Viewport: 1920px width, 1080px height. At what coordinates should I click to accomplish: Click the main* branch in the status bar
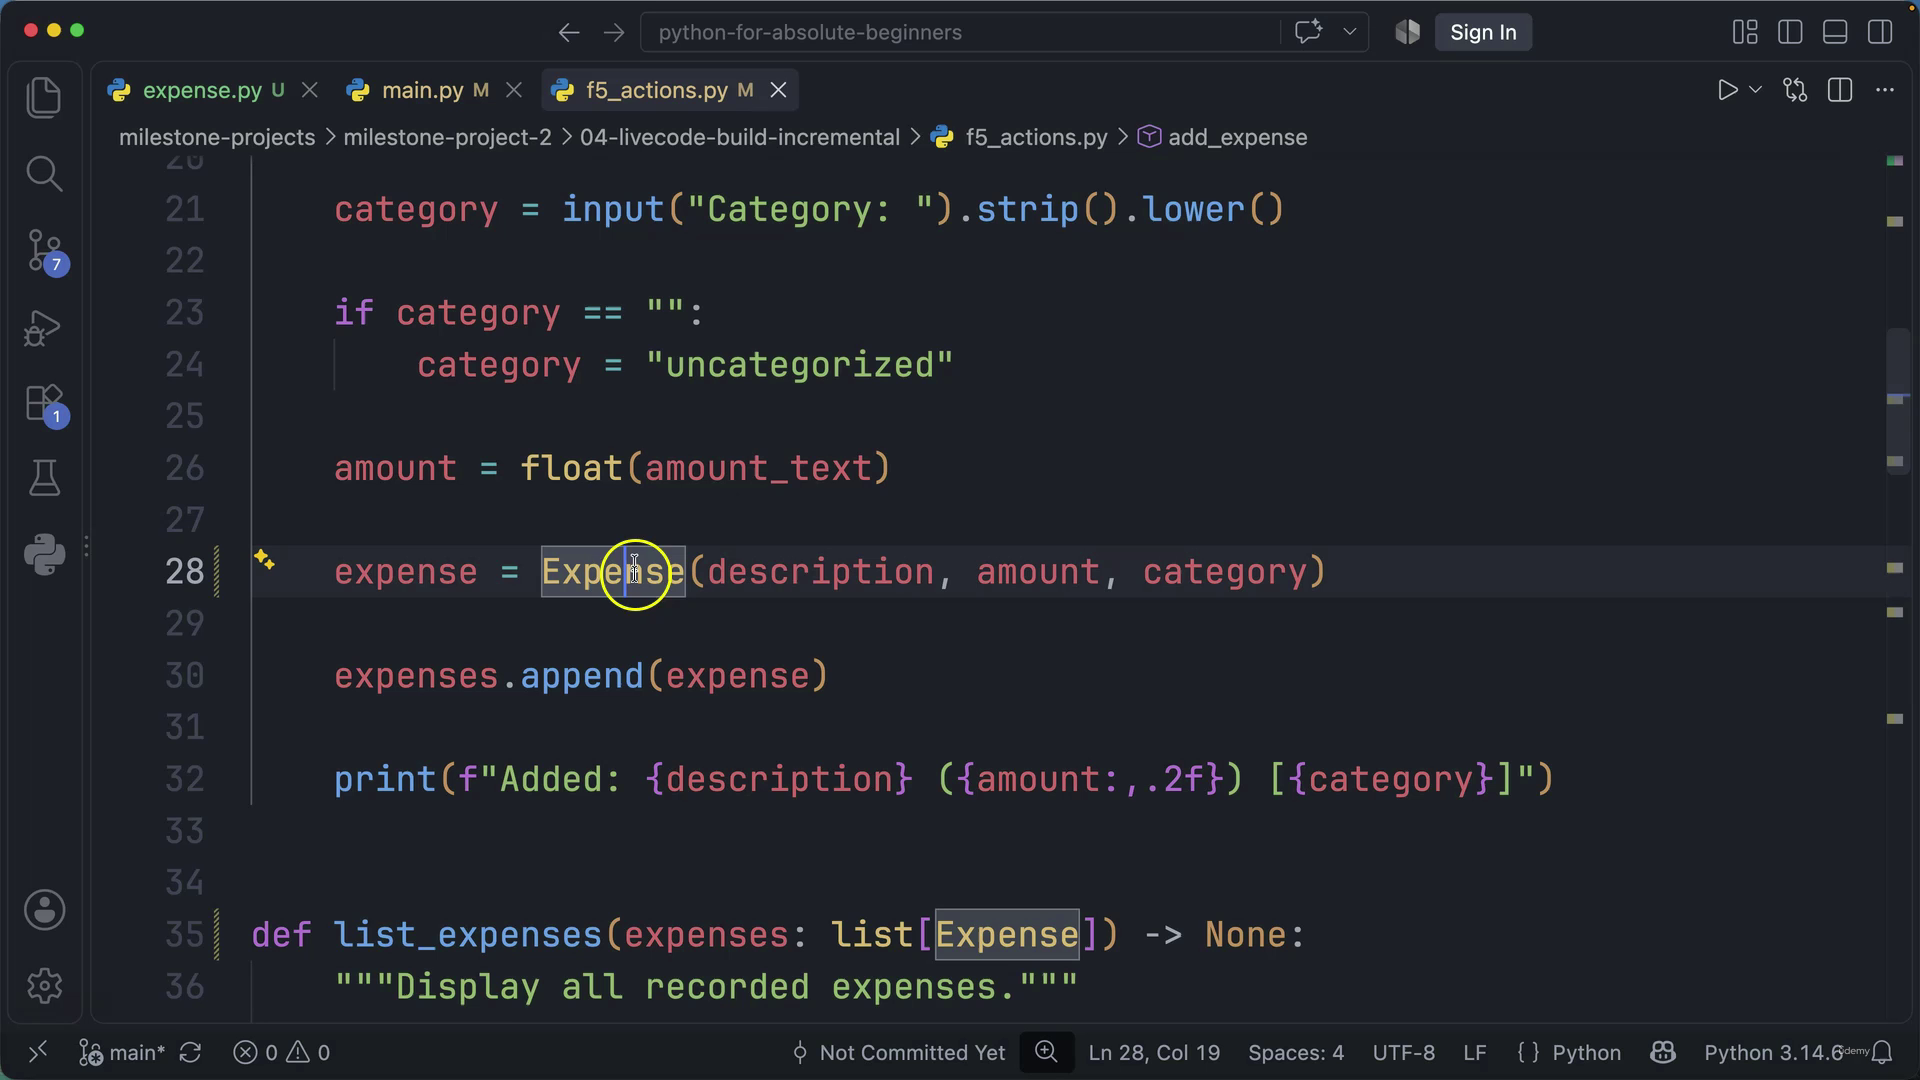(122, 1052)
